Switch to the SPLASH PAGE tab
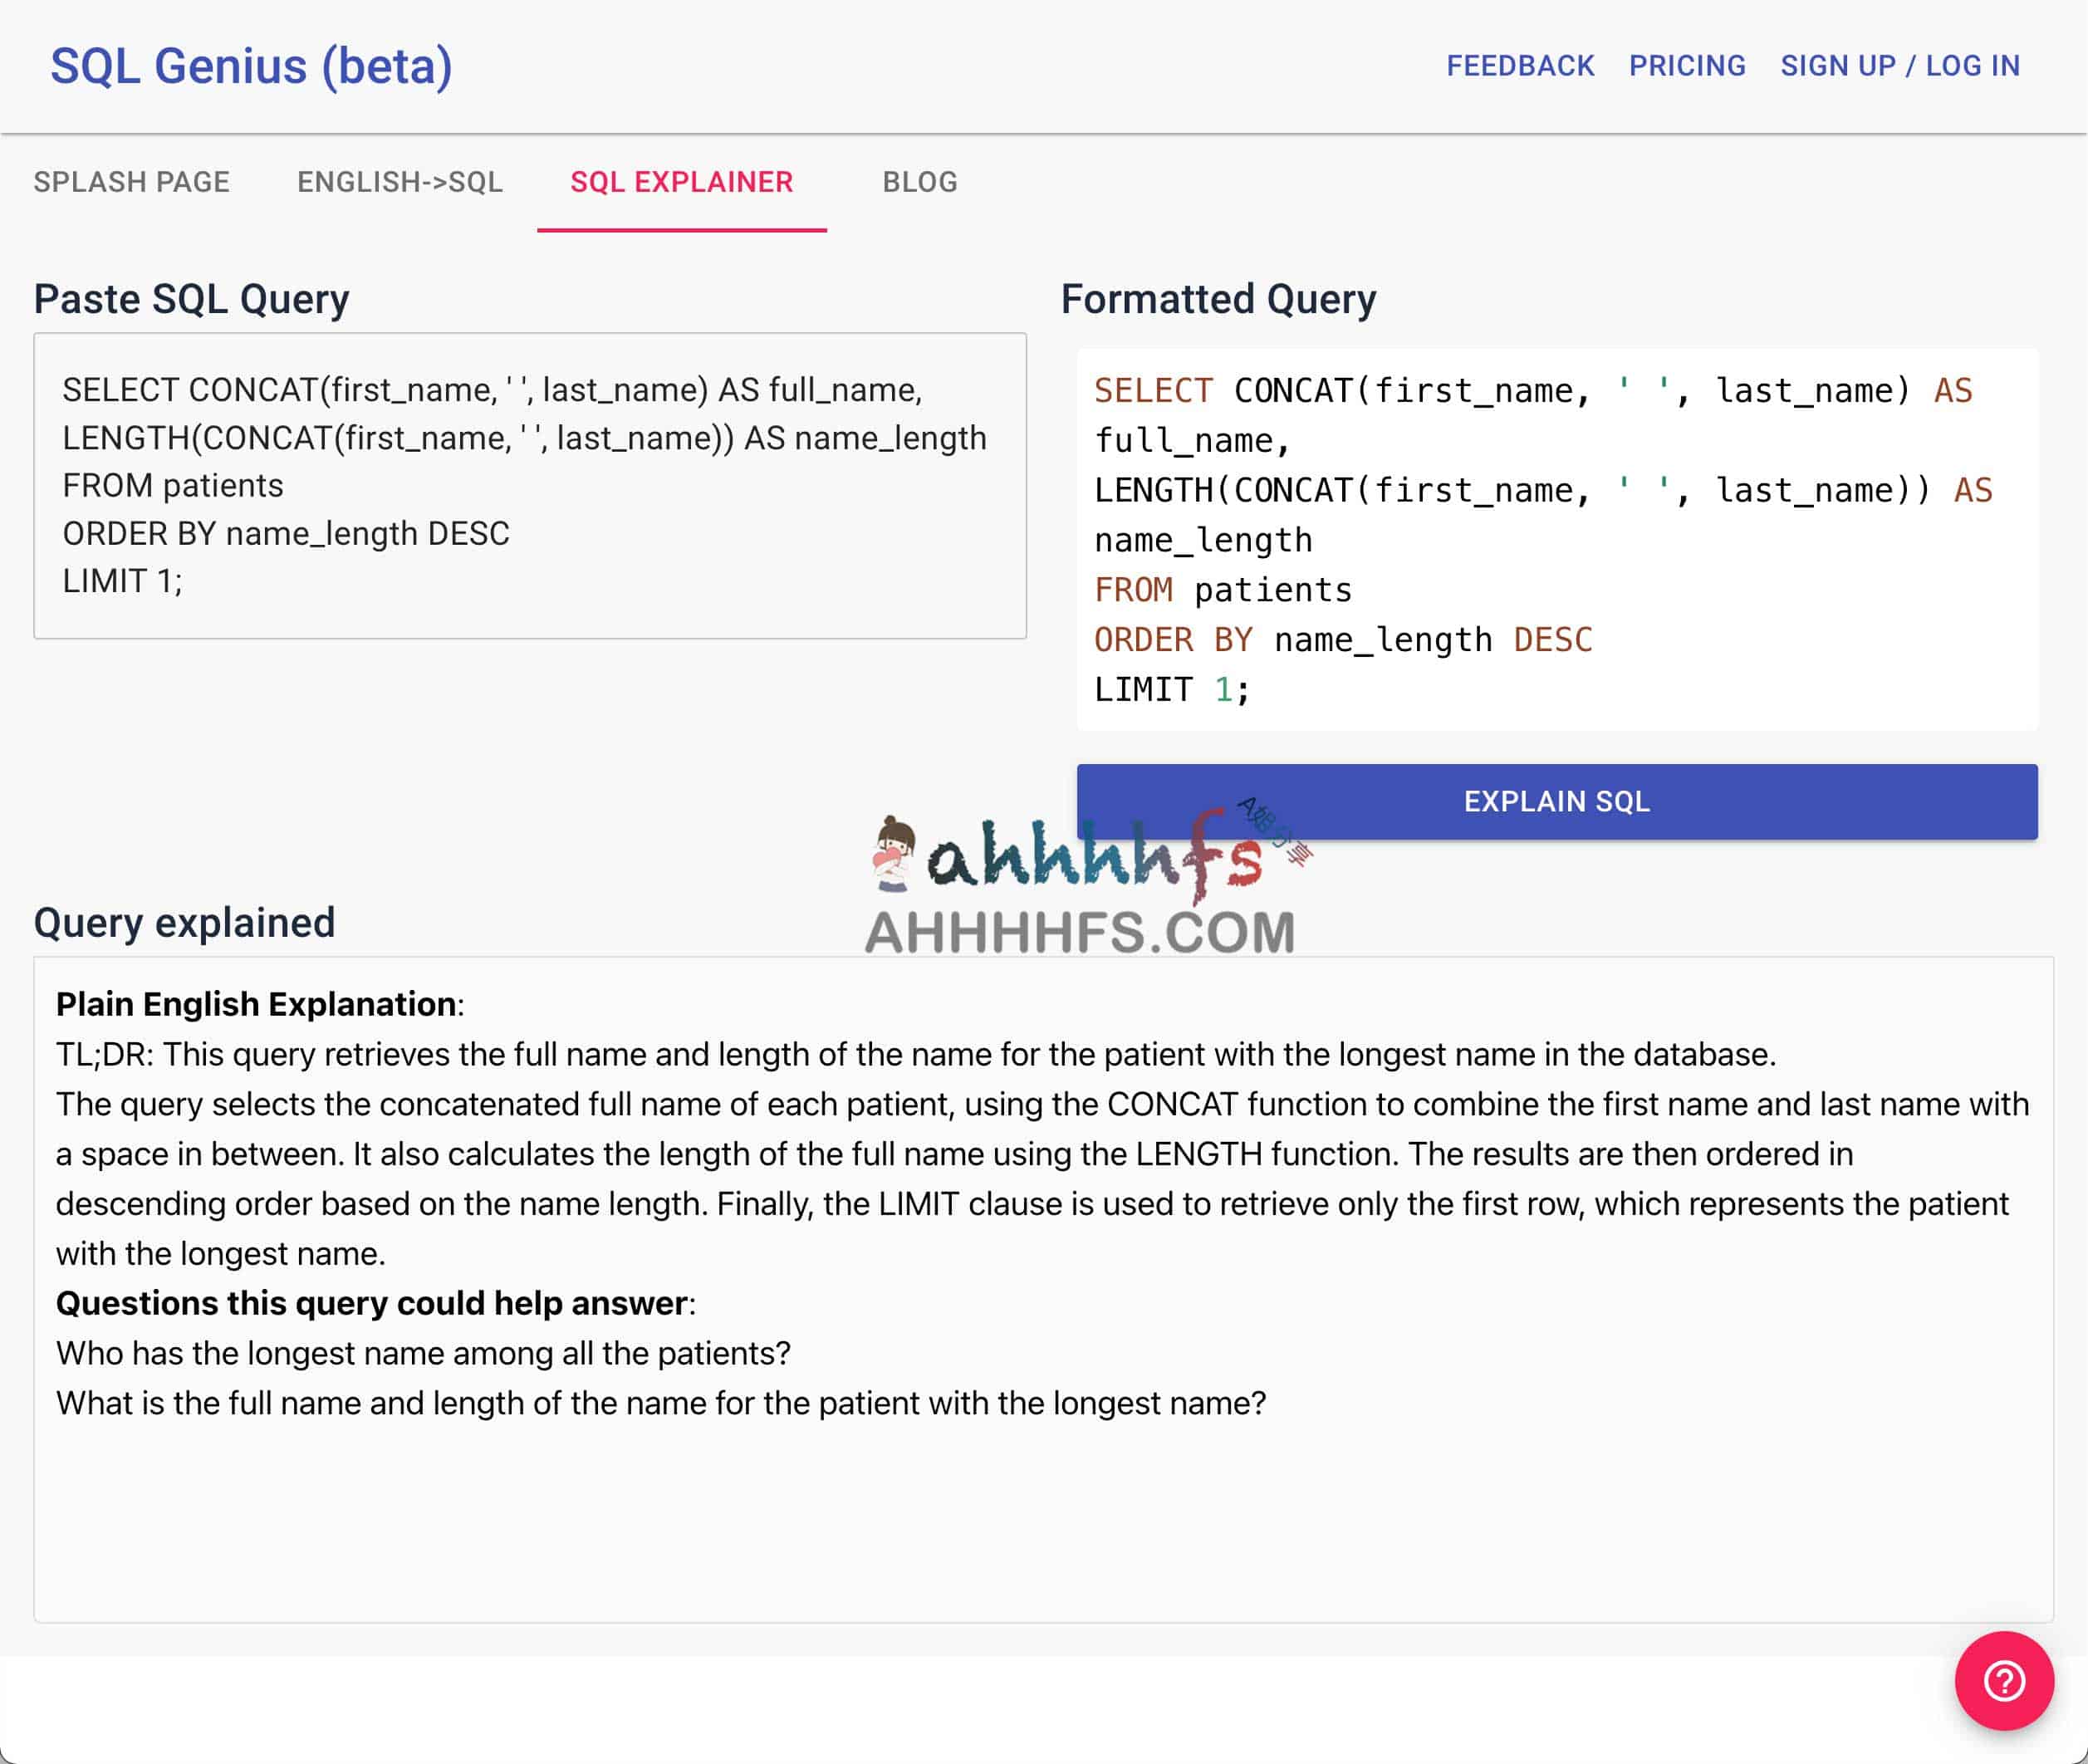The width and height of the screenshot is (2088, 1764). coord(131,182)
